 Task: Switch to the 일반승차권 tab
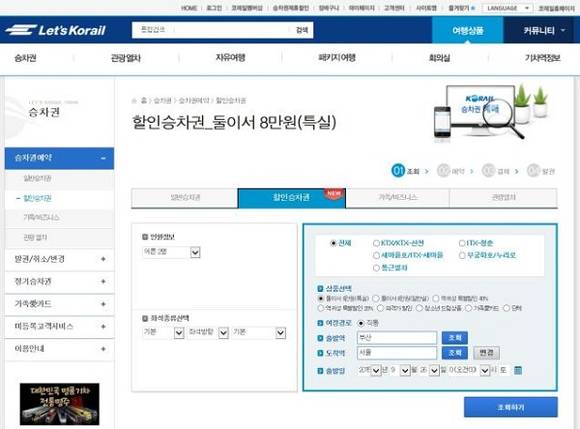[x=185, y=198]
